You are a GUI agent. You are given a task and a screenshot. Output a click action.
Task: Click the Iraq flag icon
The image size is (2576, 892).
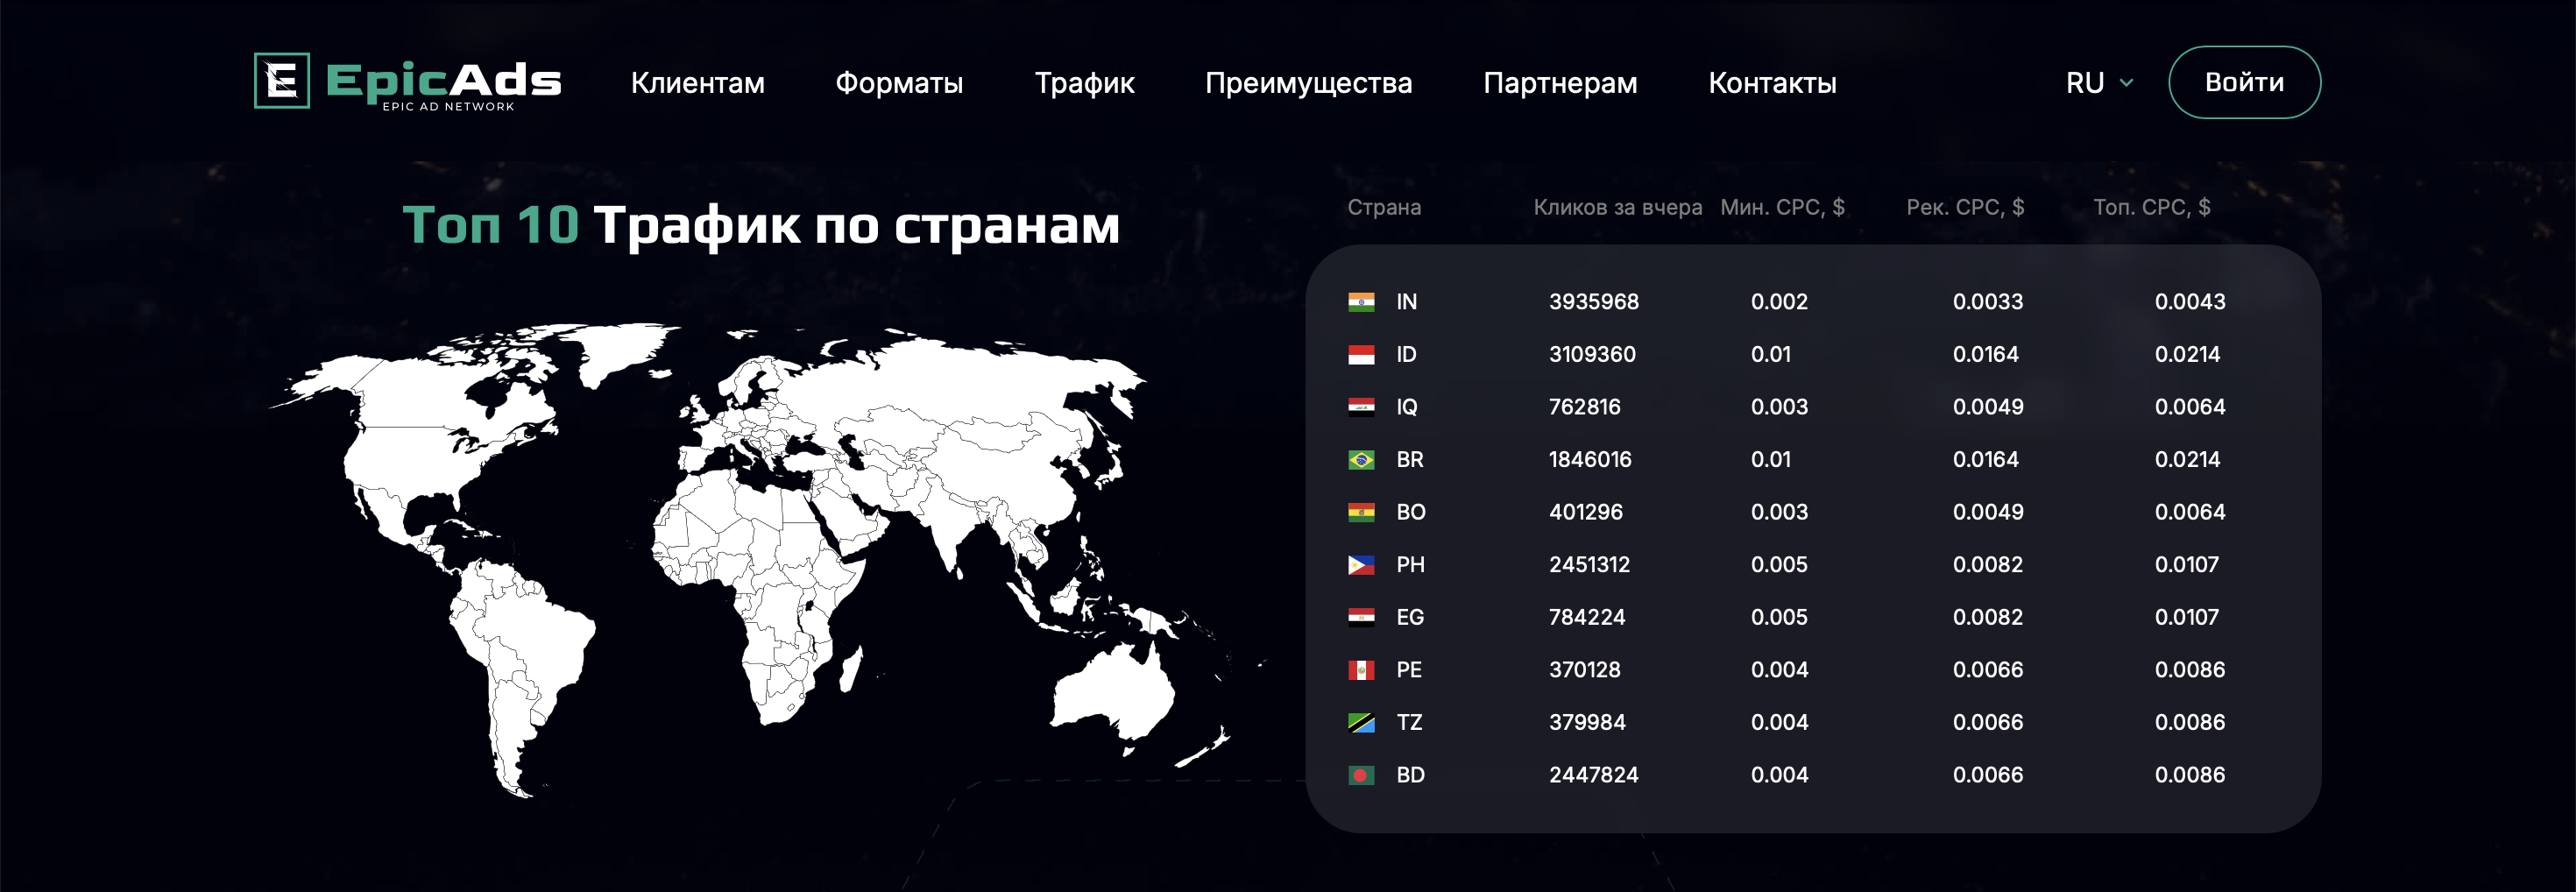click(1360, 407)
